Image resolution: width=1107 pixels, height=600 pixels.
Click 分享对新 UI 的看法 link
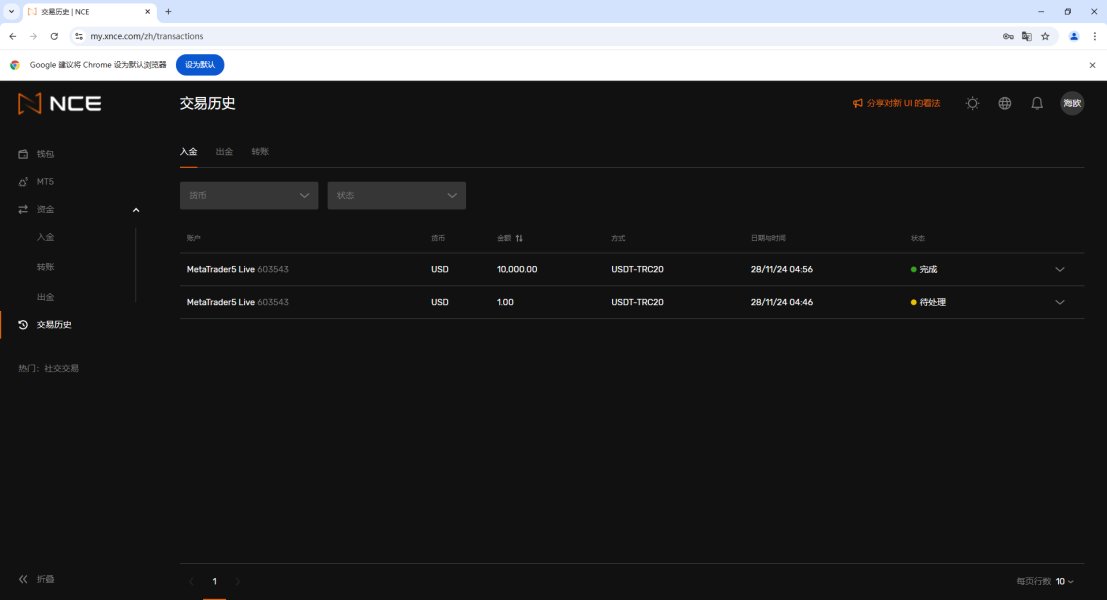point(896,103)
